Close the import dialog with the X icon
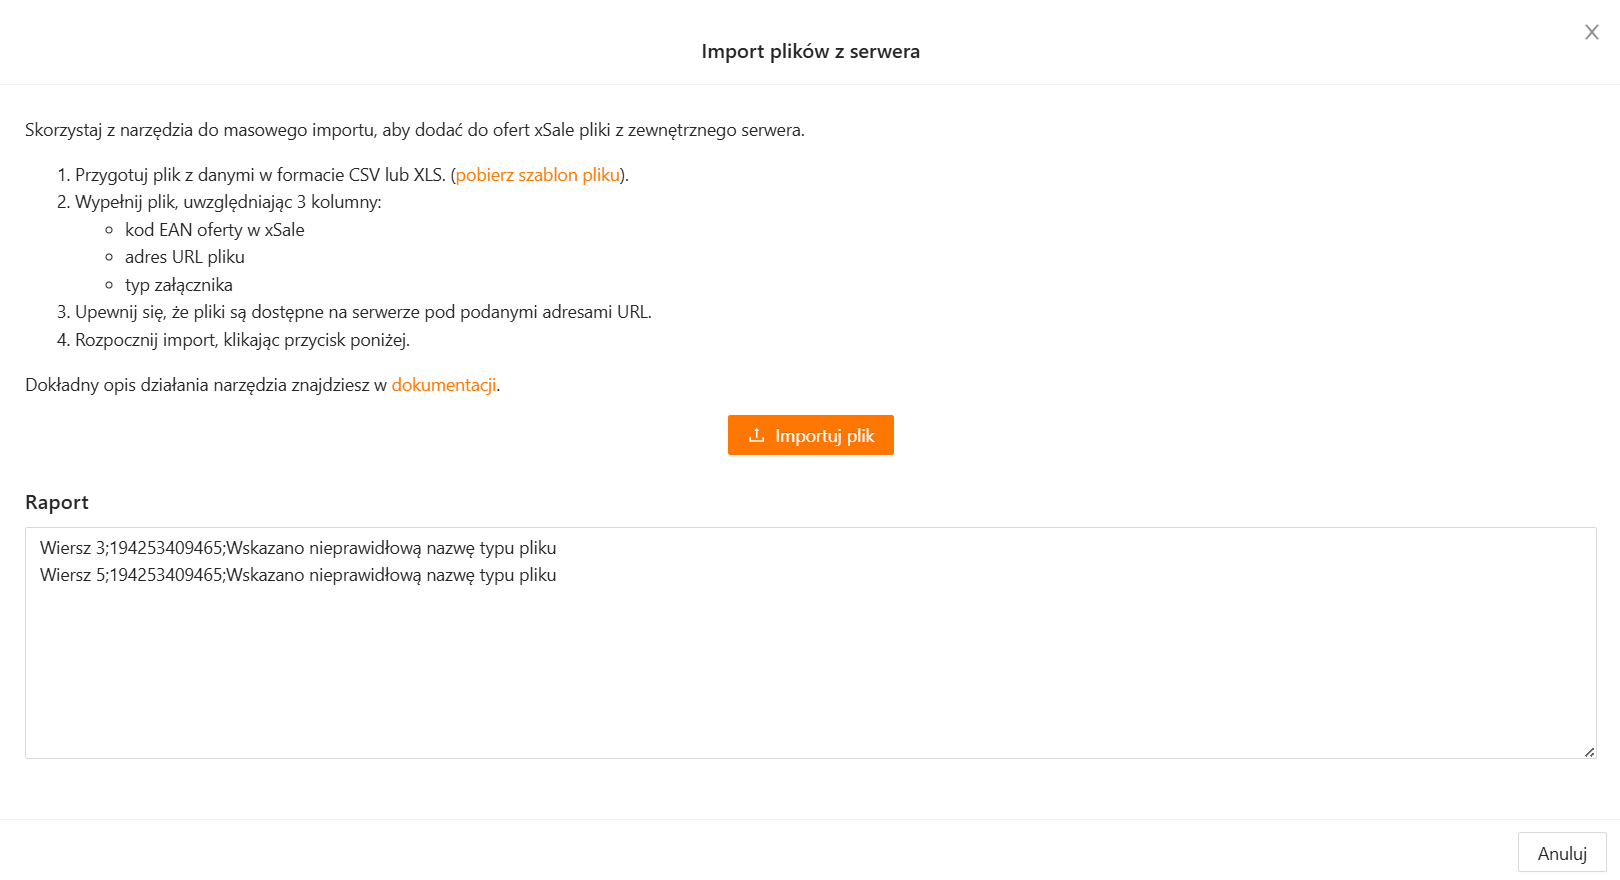 pos(1591,32)
